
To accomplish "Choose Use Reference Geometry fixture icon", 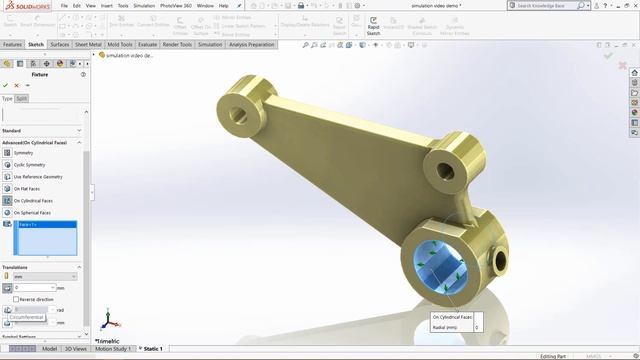I will 7,177.
